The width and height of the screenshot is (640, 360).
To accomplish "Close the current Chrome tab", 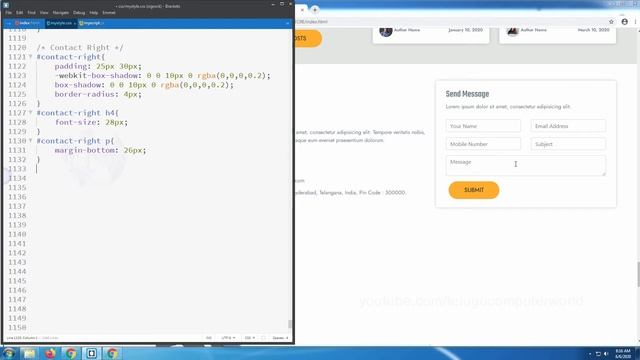I will point(302,9).
